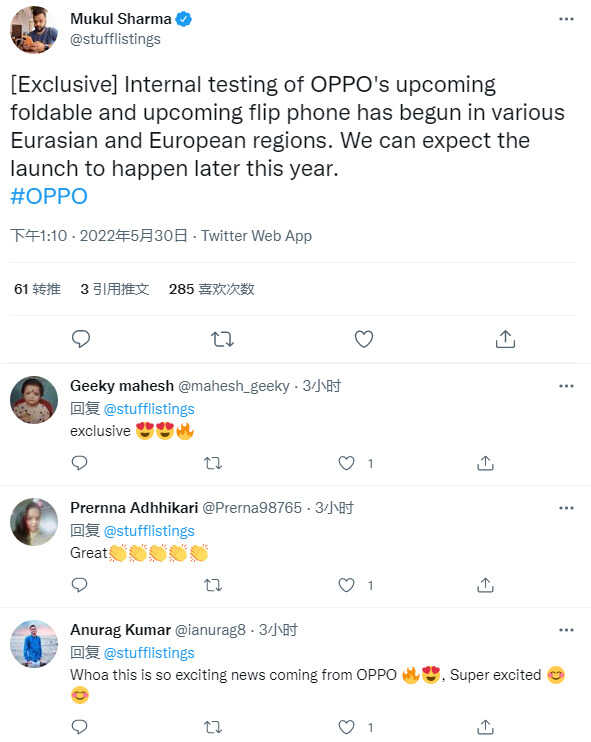Screen dimensions: 591x742
Task: Open more options on Mukul Sharma's tweet
Action: 566,19
